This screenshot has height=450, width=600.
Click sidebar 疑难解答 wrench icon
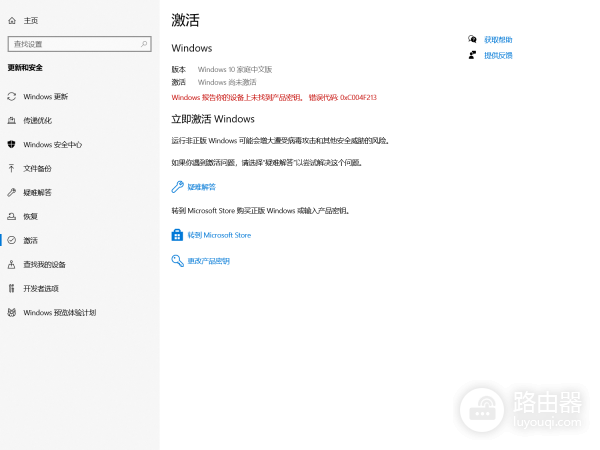click(12, 192)
